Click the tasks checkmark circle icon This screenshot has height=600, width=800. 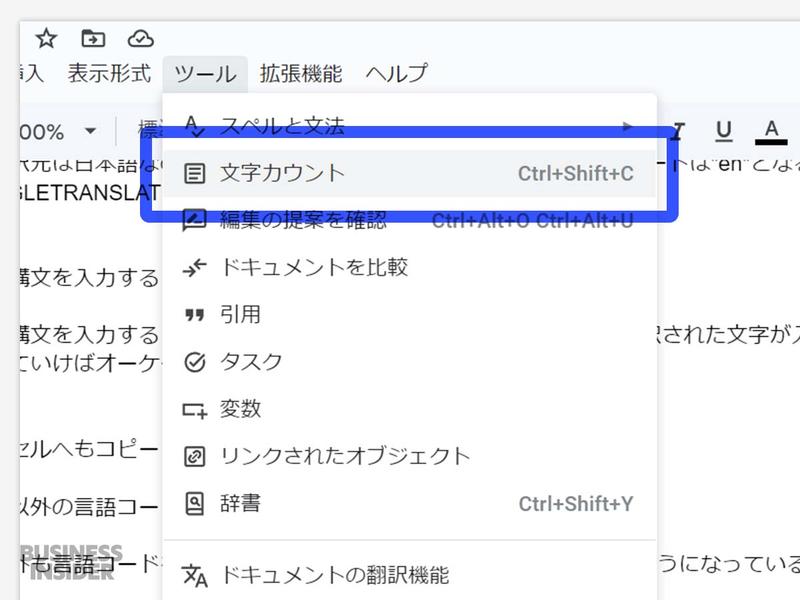point(194,362)
